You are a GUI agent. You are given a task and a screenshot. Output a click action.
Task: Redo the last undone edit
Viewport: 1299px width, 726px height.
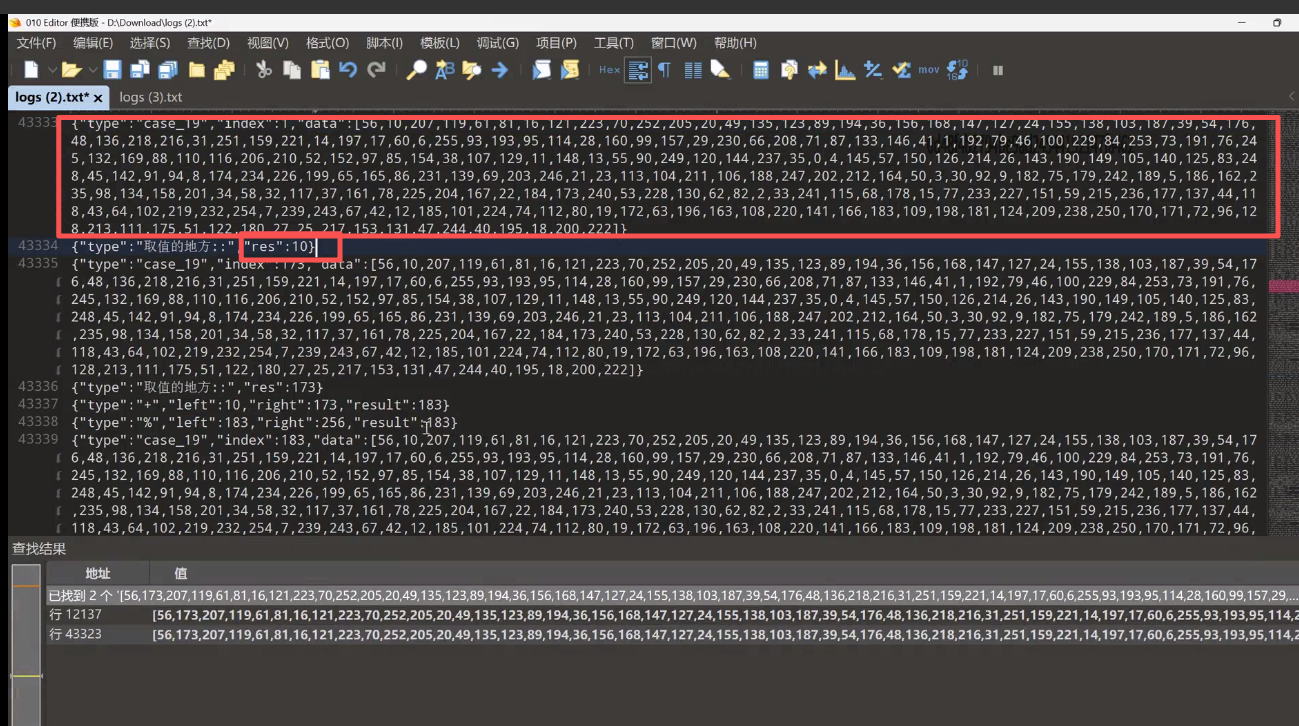[x=376, y=70]
